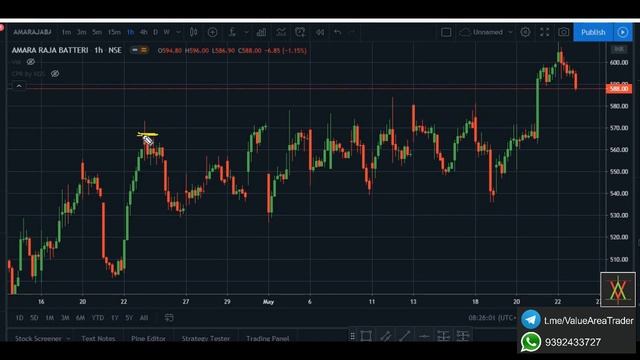Viewport: 640px width, 360px height.
Task: Click the Unnamed layout name
Action: tap(488, 32)
